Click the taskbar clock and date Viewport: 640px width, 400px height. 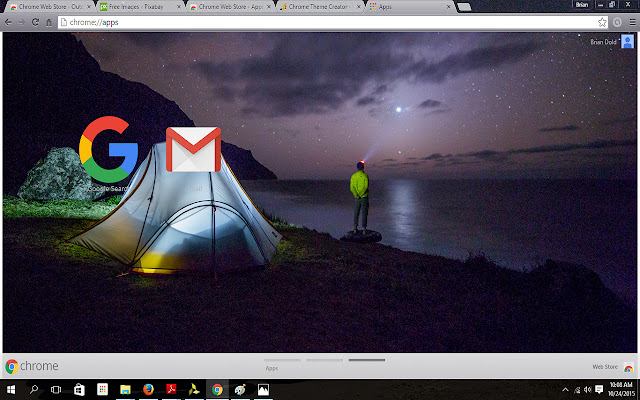[x=621, y=390]
